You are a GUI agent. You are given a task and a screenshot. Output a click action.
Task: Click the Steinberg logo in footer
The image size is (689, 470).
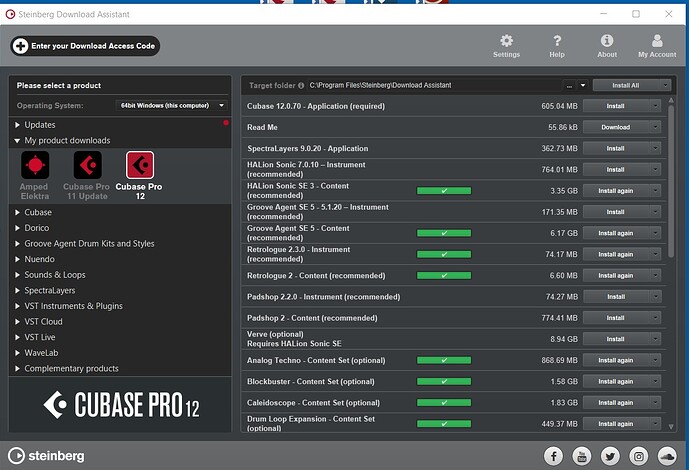pyautogui.click(x=46, y=456)
